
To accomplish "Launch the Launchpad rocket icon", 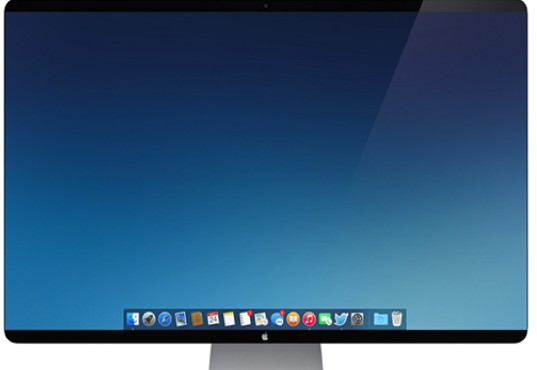I will [149, 319].
